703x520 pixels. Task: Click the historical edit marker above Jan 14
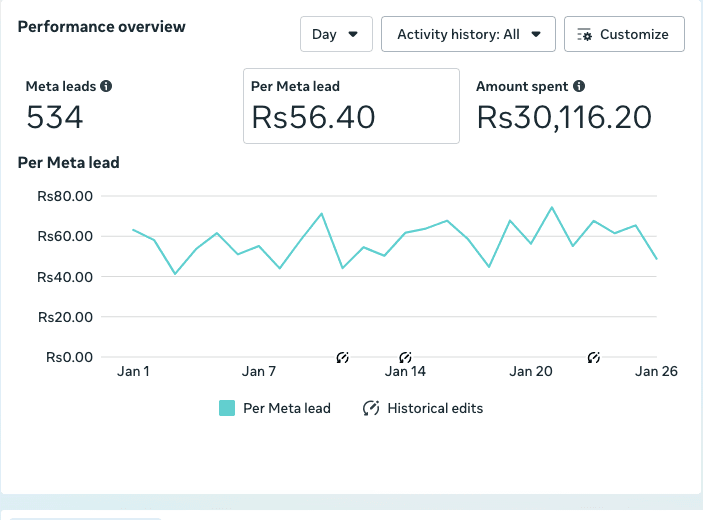[405, 357]
